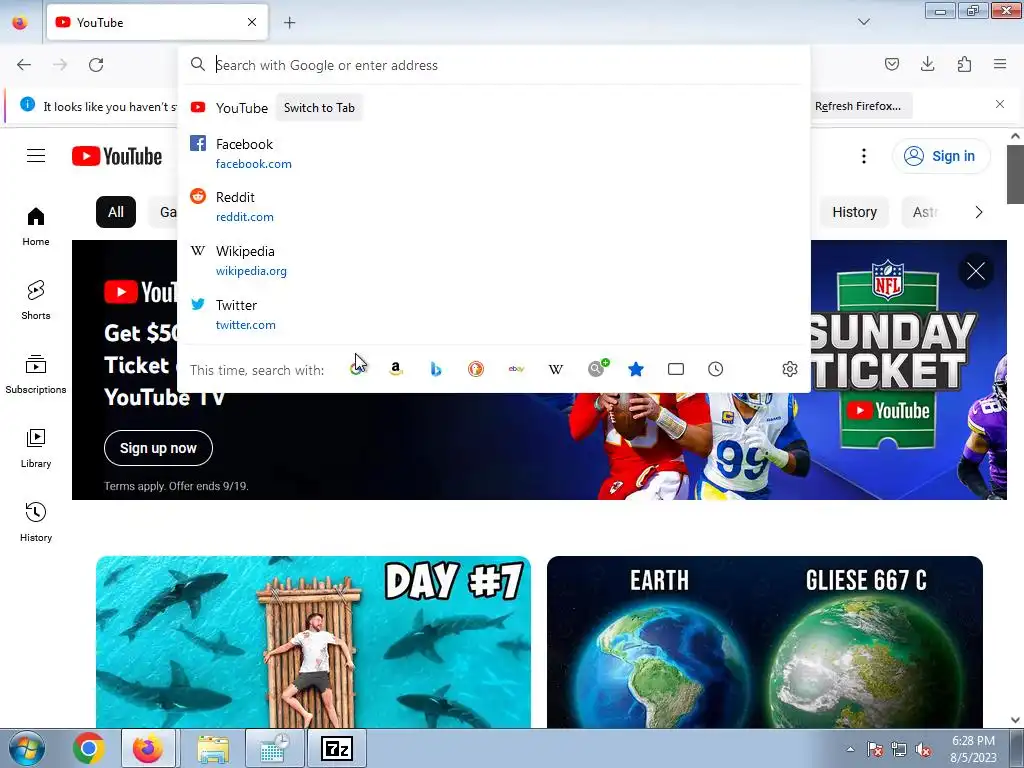Search this time with DuckDuckGo icon
This screenshot has width=1024, height=768.
click(x=475, y=370)
